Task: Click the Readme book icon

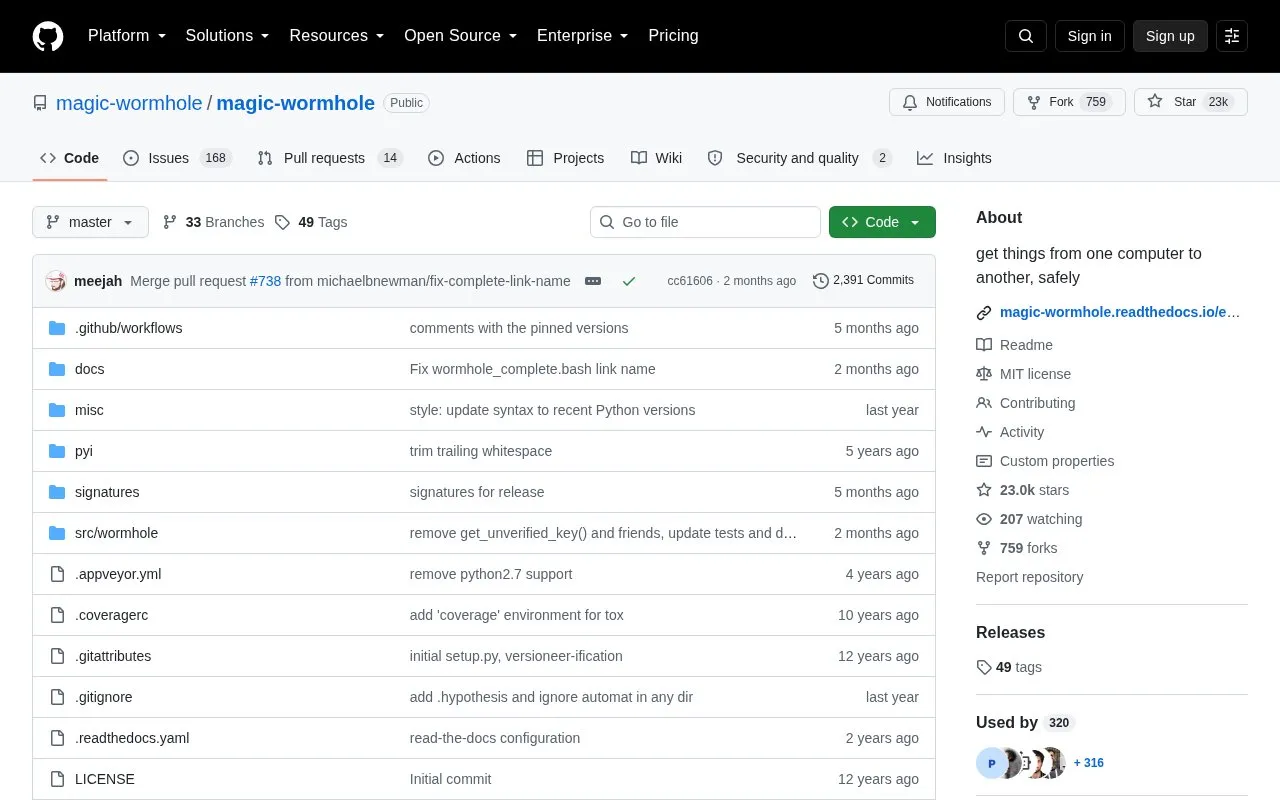Action: point(984,345)
